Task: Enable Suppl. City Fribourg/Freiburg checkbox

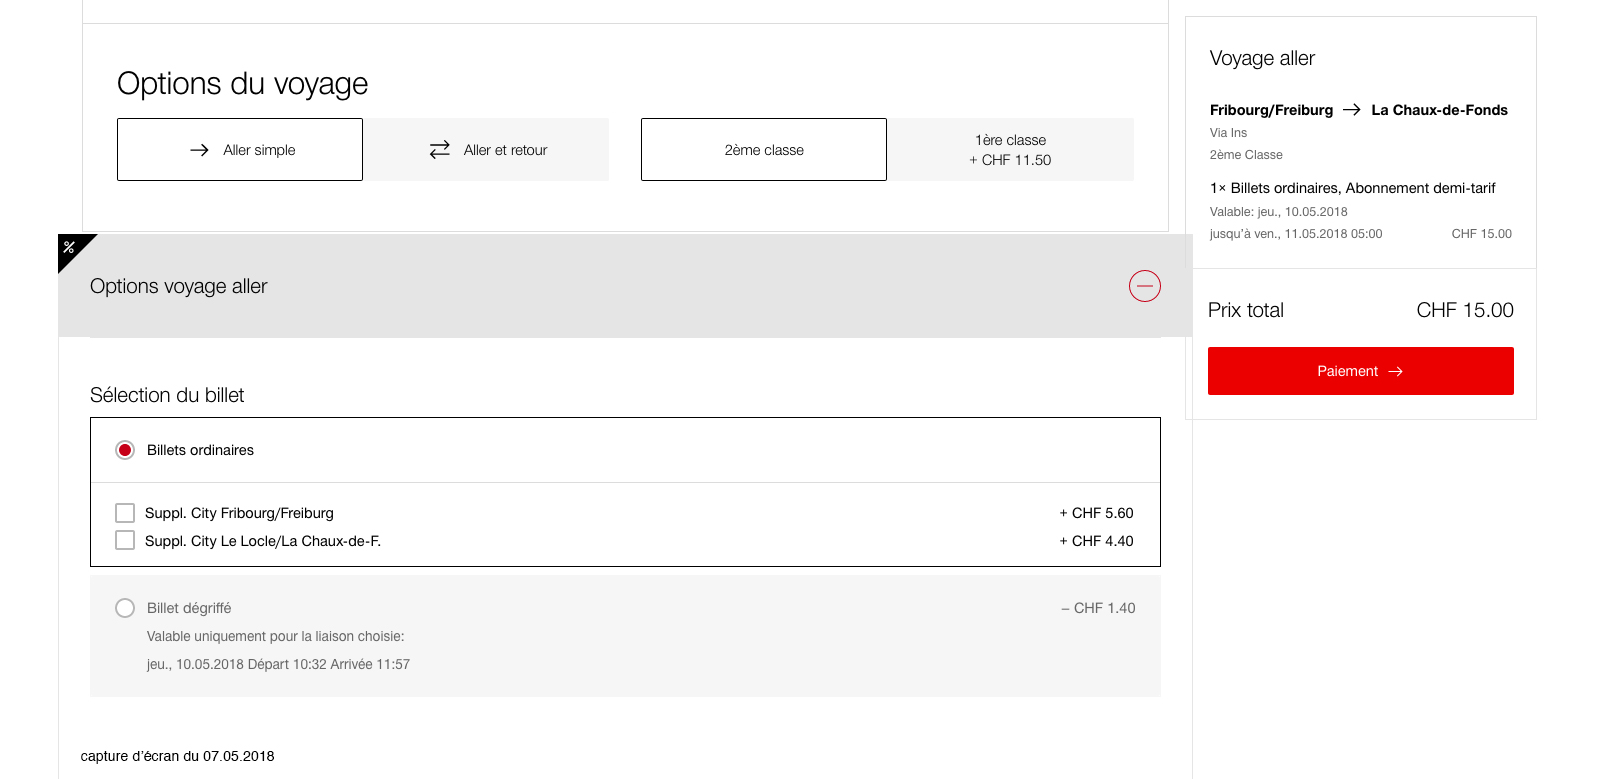Action: (x=125, y=513)
